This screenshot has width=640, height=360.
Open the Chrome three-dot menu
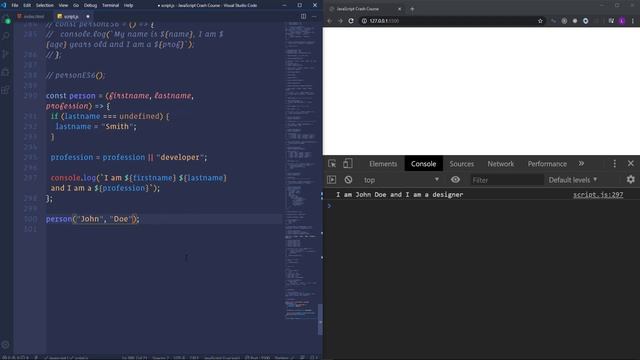[x=633, y=21]
